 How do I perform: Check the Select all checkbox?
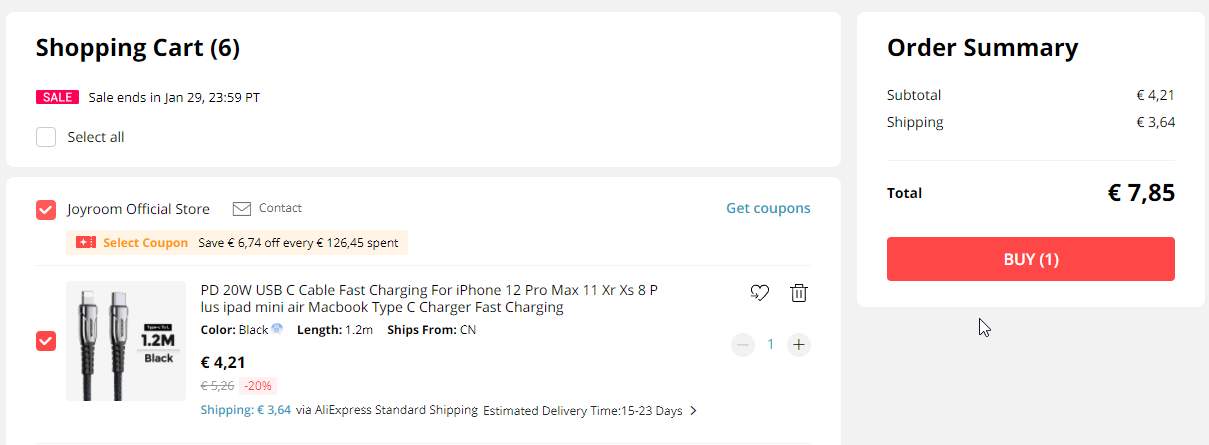tap(46, 137)
